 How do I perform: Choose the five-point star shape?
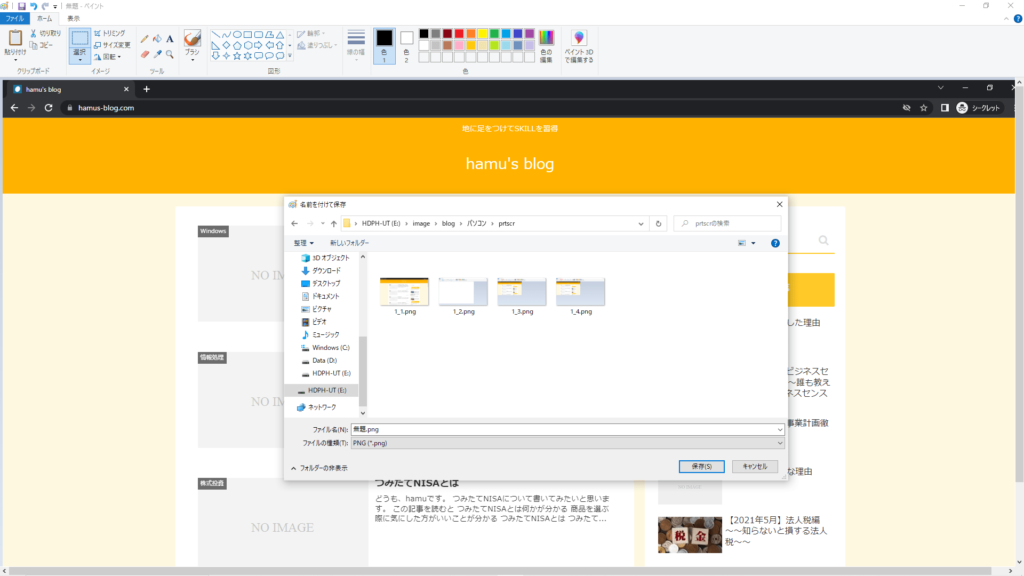pyautogui.click(x=237, y=56)
